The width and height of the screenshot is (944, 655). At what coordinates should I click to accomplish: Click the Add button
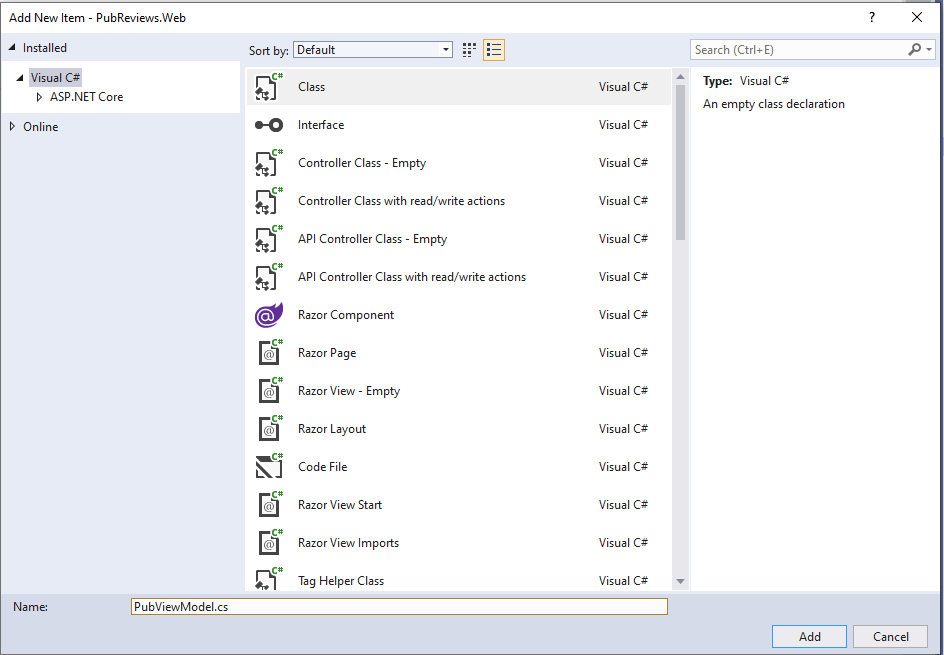pos(808,636)
